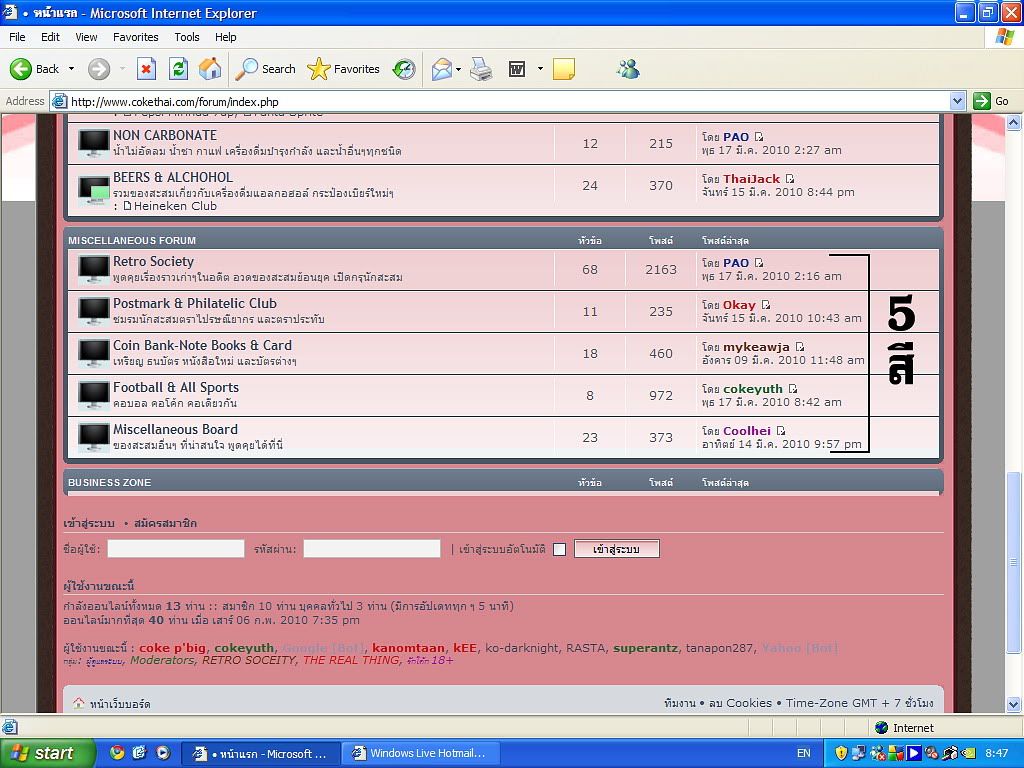The image size is (1024, 768).
Task: Click the Go button next to address bar
Action: [x=991, y=101]
